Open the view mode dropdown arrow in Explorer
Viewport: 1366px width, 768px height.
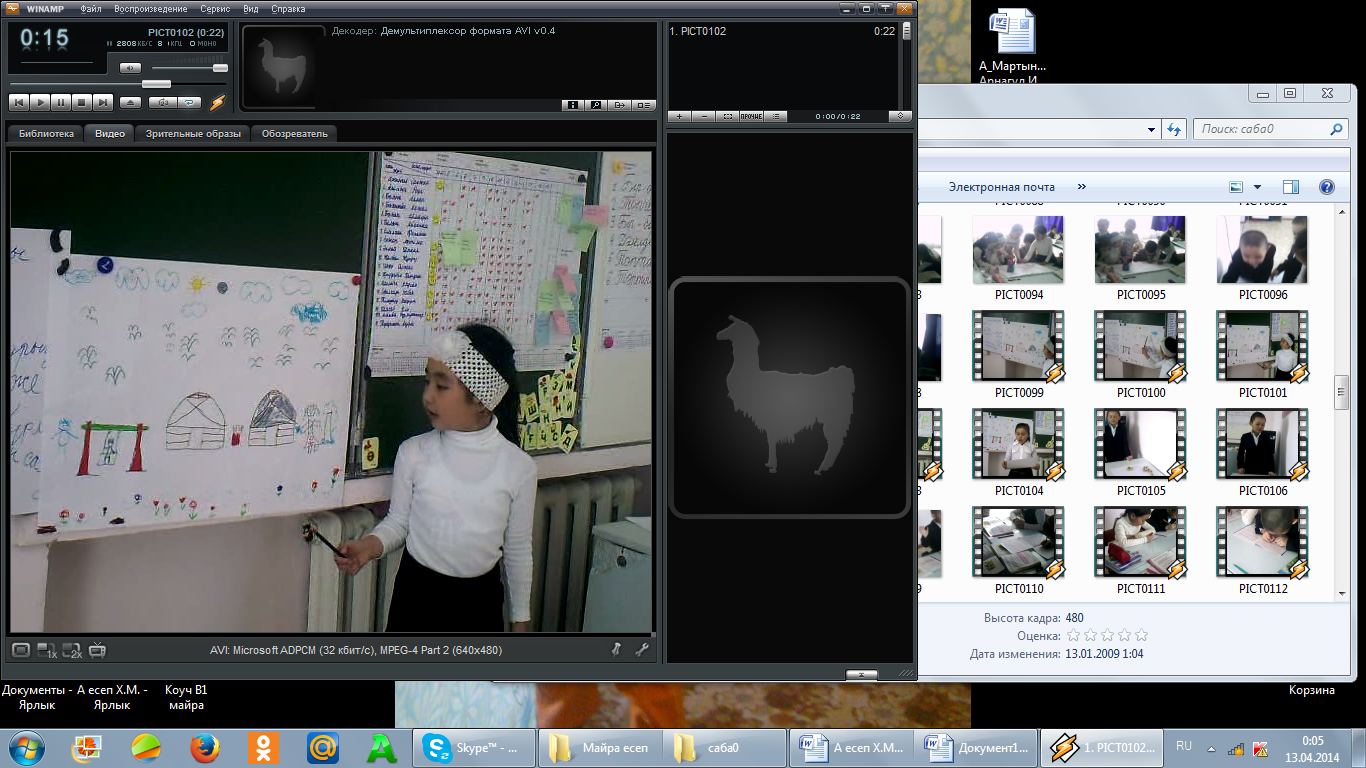coord(1258,187)
